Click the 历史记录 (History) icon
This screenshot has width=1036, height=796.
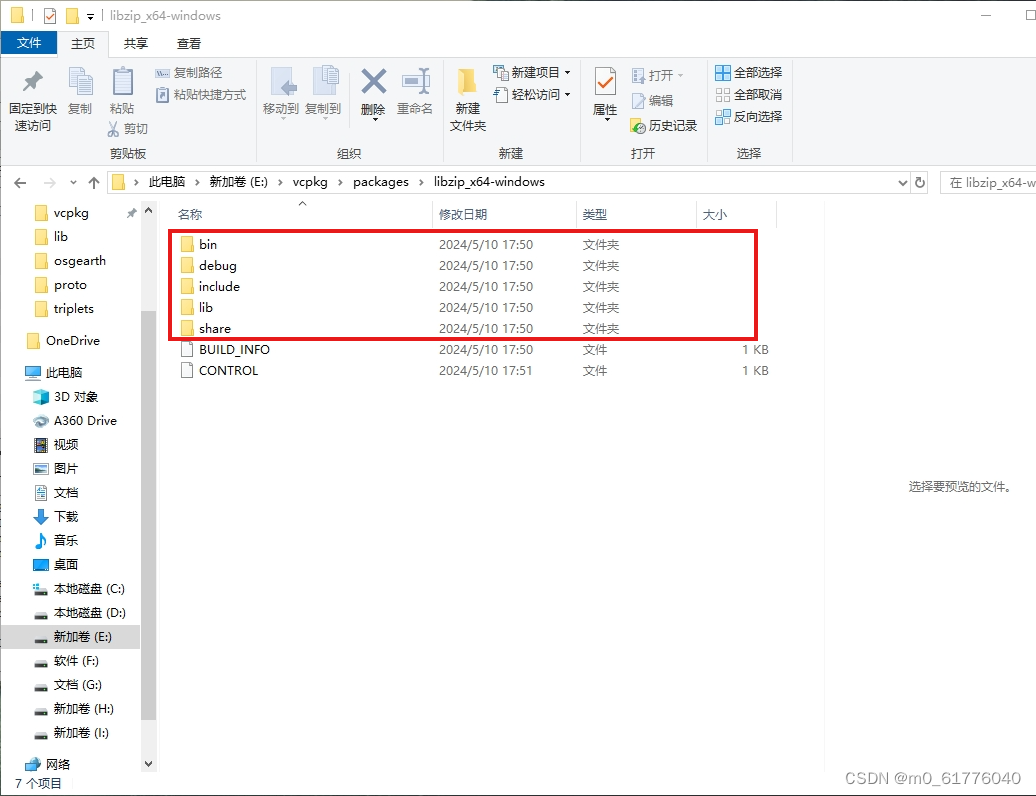click(x=640, y=127)
